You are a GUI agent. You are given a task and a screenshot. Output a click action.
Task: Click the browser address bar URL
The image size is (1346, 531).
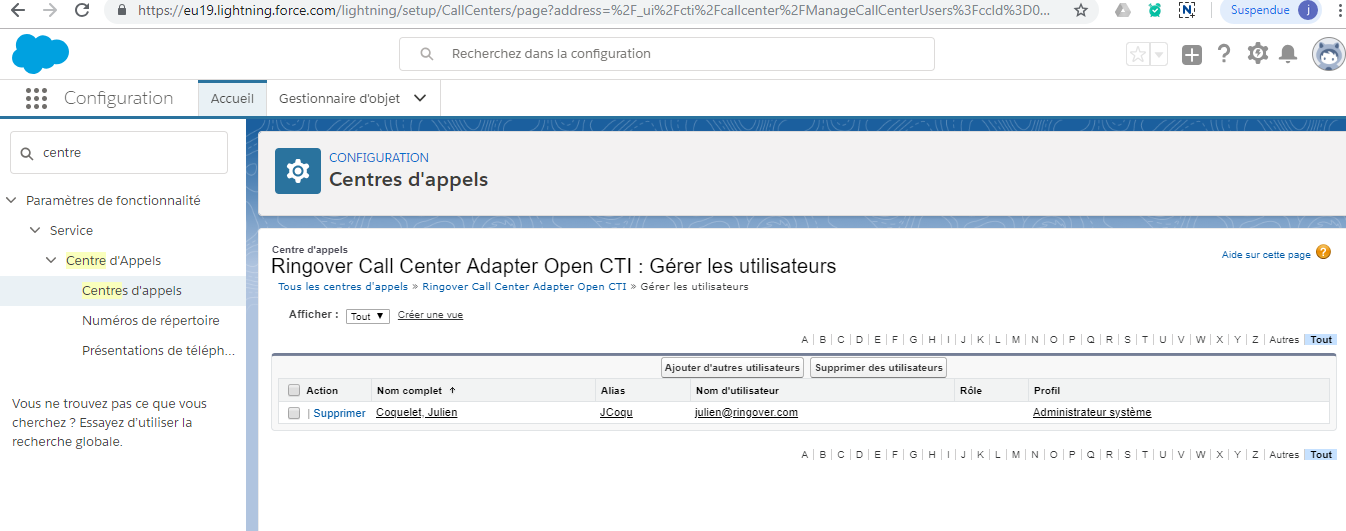pos(595,11)
